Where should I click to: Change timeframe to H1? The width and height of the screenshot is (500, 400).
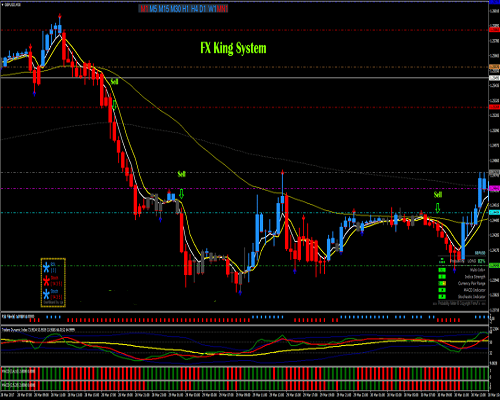pyautogui.click(x=185, y=9)
